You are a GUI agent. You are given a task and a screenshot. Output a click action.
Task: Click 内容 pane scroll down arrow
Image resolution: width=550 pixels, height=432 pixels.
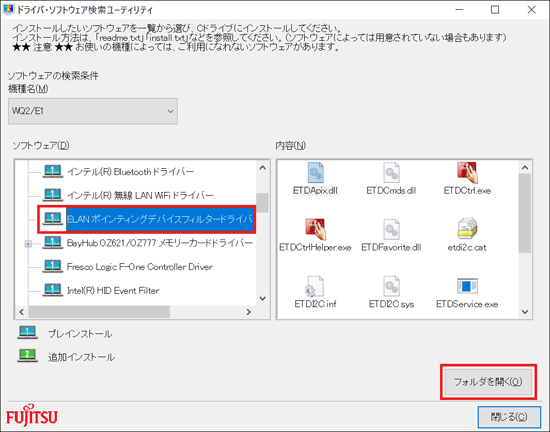(x=525, y=312)
